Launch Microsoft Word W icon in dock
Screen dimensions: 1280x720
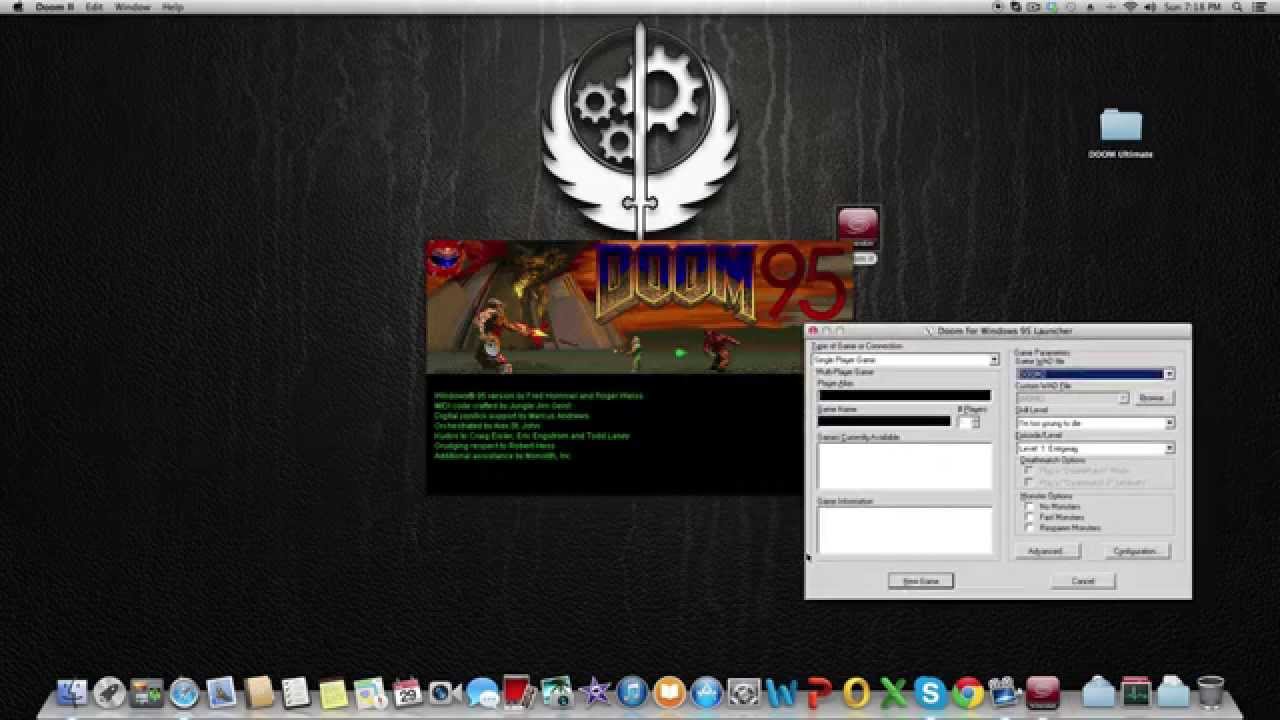click(781, 692)
